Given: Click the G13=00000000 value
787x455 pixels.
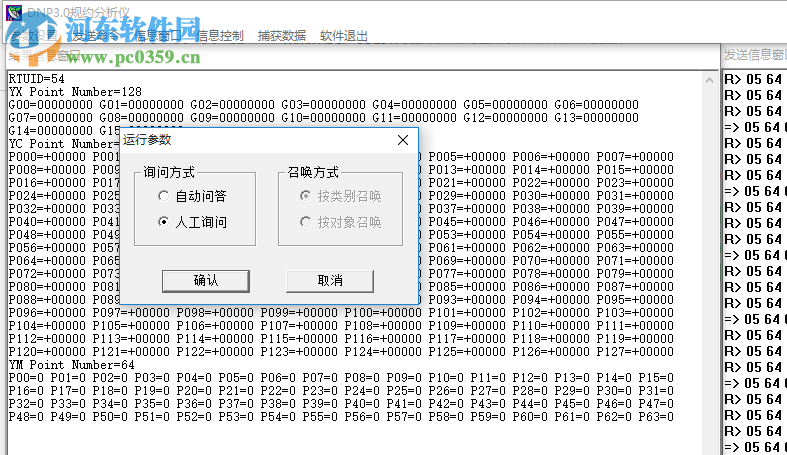Looking at the screenshot, I should point(596,118).
